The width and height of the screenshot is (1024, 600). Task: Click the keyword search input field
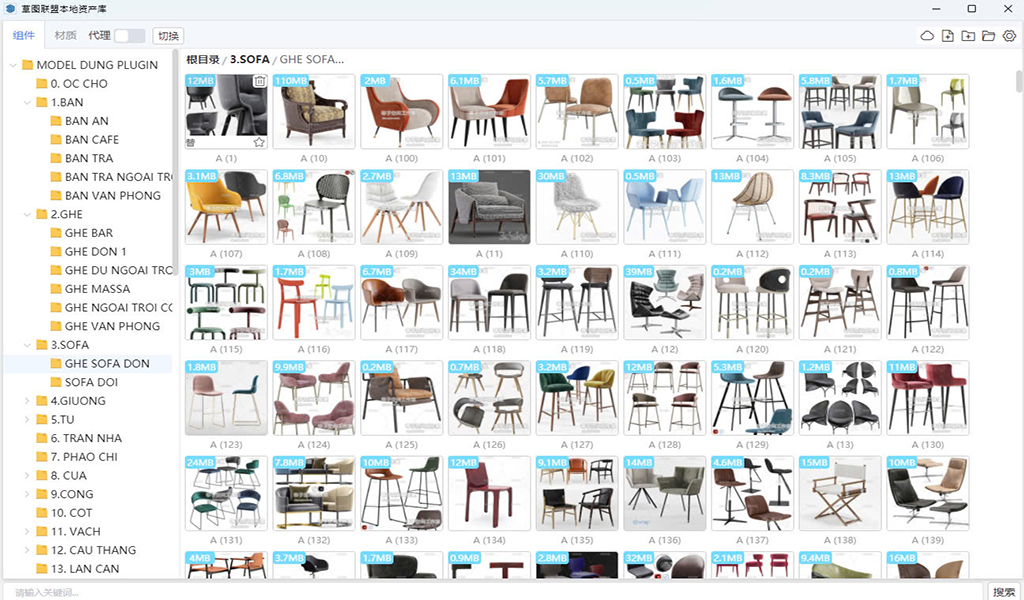[490, 592]
